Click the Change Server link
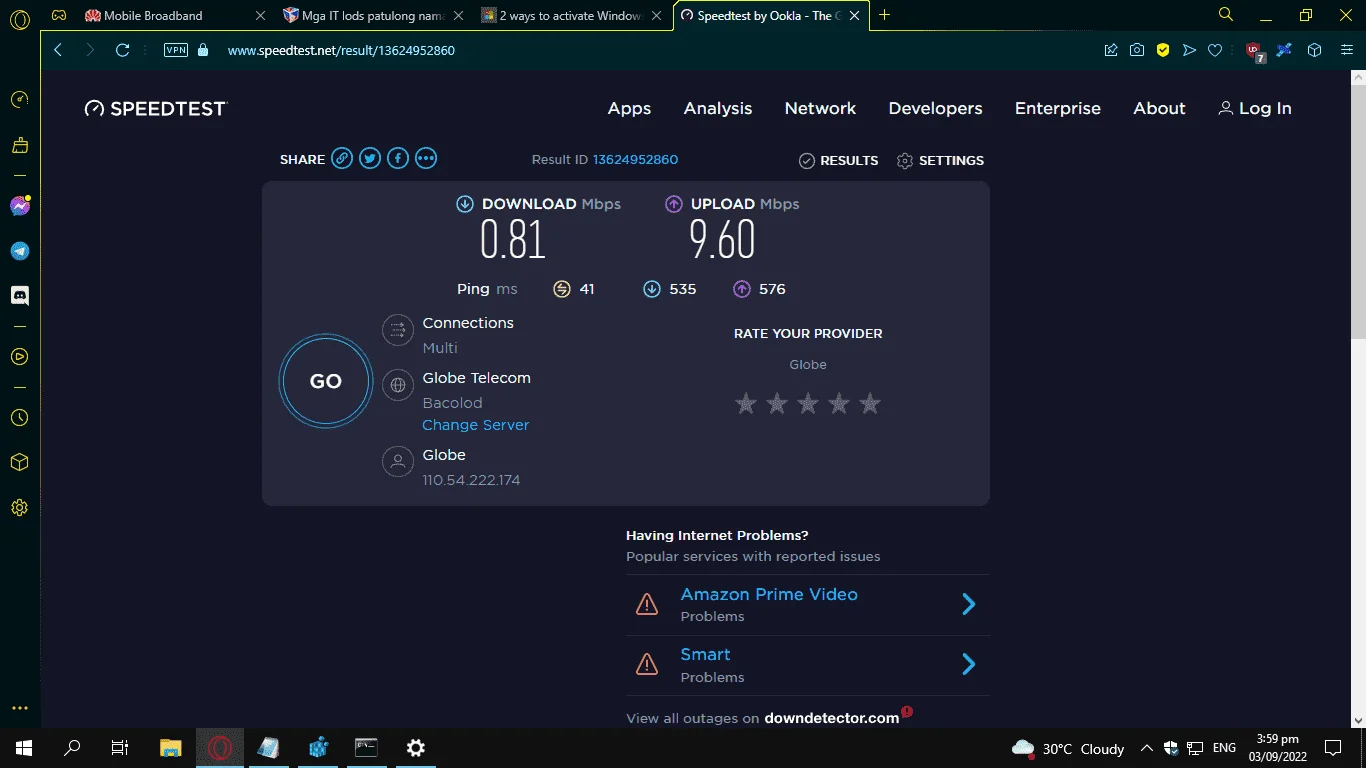Image resolution: width=1366 pixels, height=768 pixels. coord(475,425)
